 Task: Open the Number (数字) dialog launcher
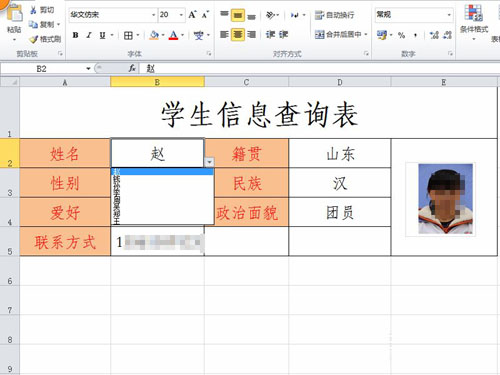(x=450, y=53)
